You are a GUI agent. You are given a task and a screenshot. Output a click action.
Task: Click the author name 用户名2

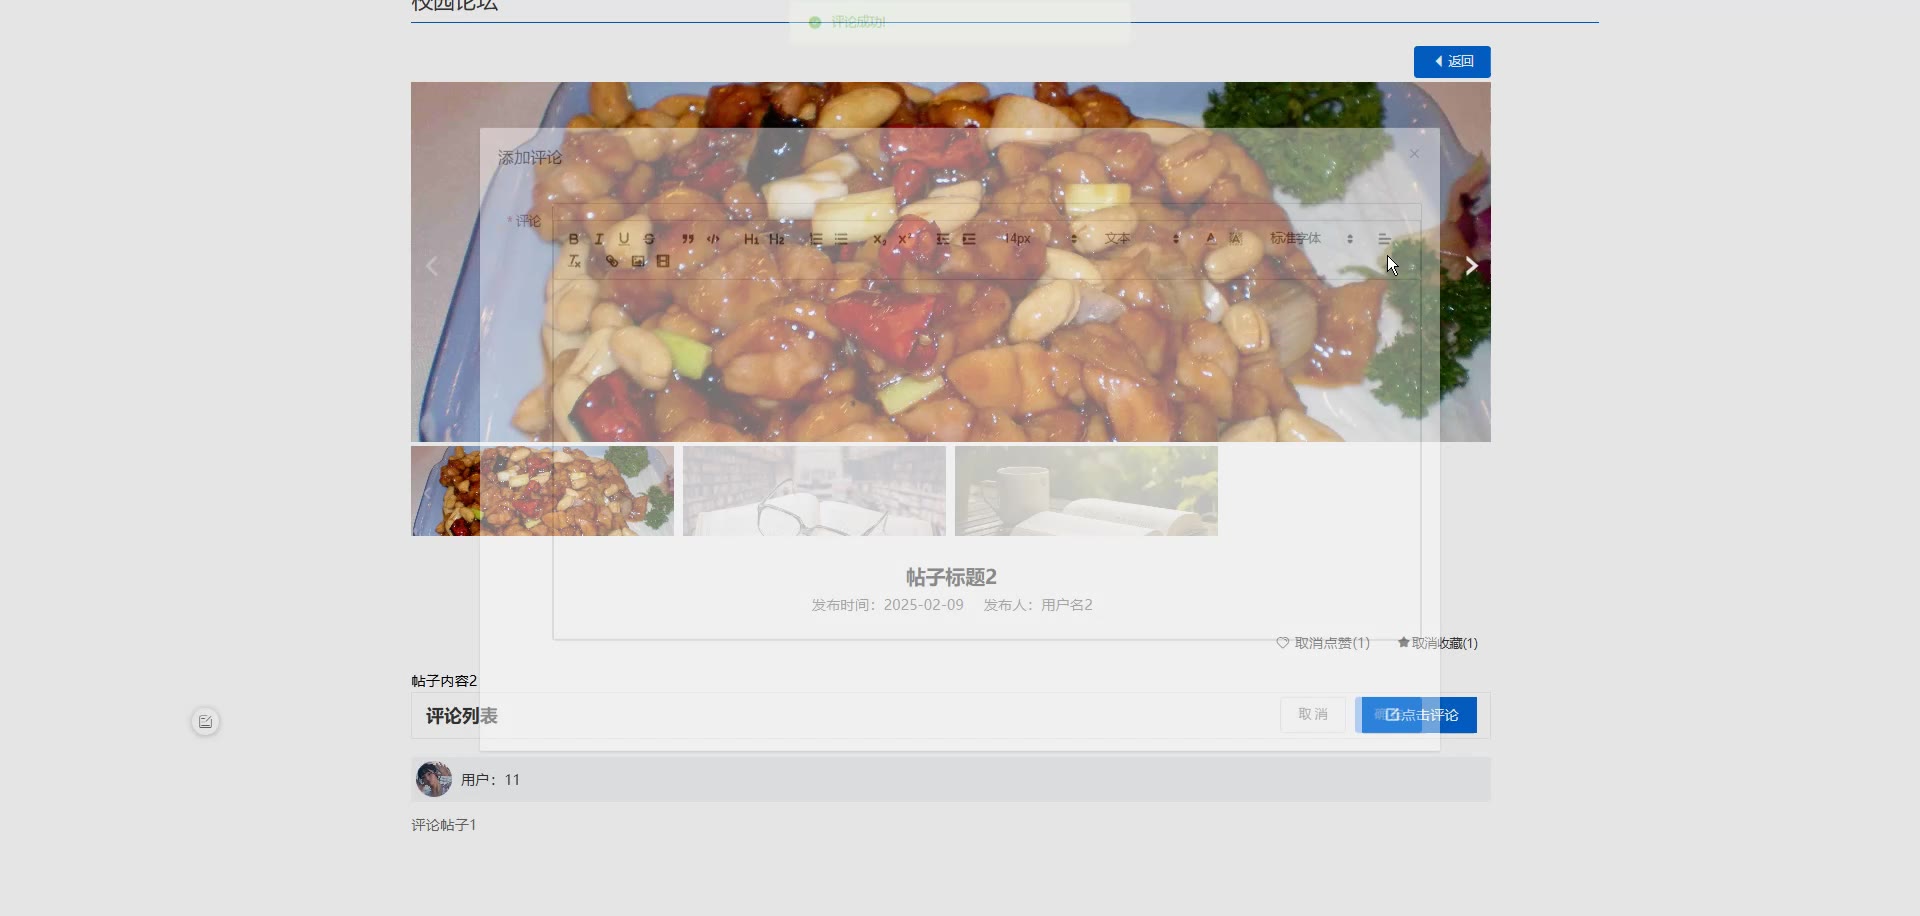(1067, 605)
